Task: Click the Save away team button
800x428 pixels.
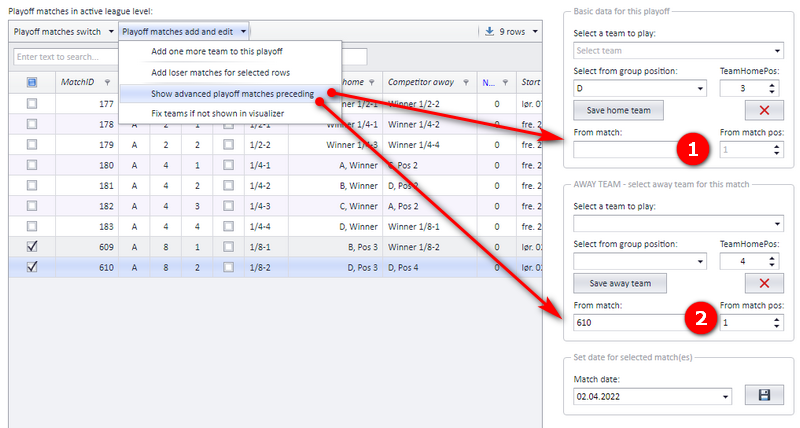Action: point(620,283)
